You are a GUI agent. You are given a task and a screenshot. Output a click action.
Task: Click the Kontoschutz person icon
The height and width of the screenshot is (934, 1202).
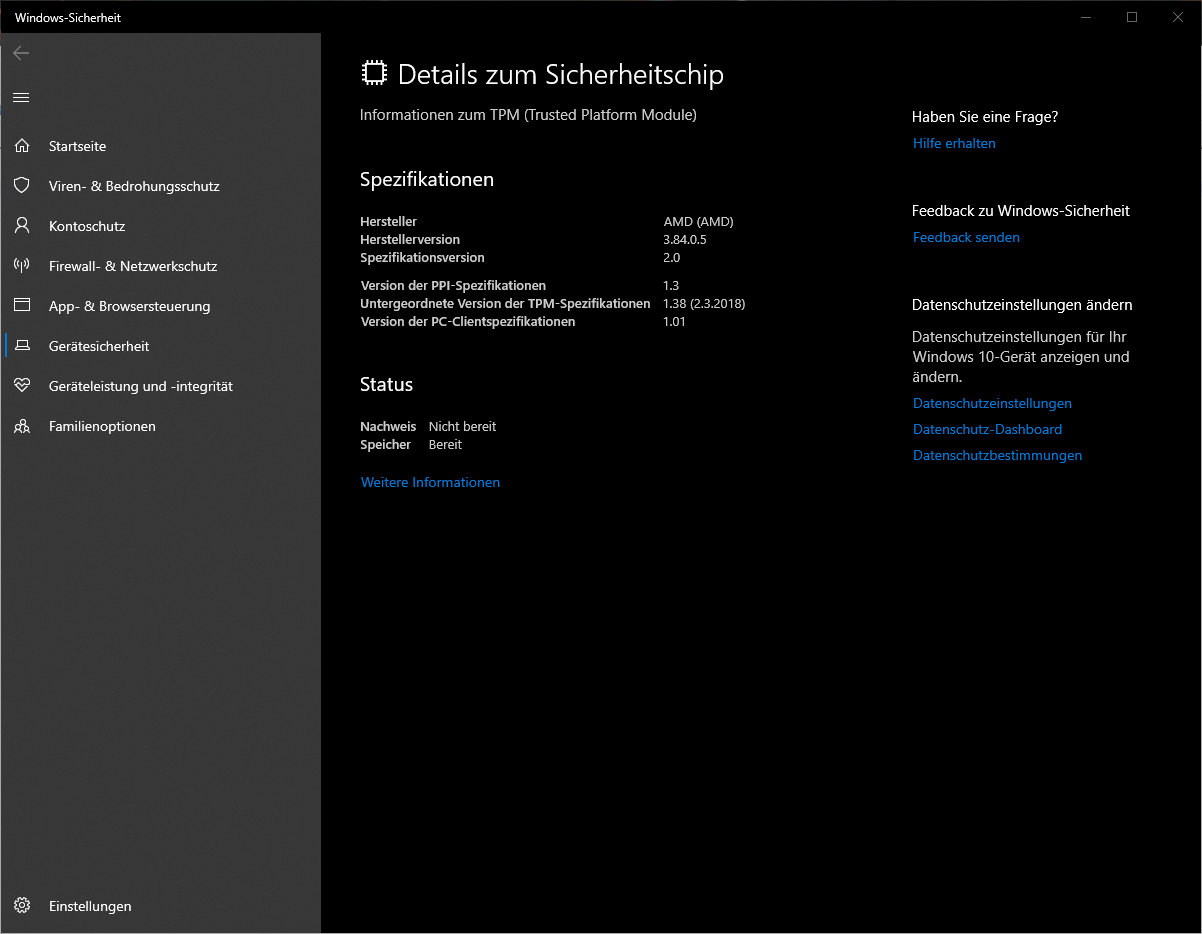[x=22, y=226]
